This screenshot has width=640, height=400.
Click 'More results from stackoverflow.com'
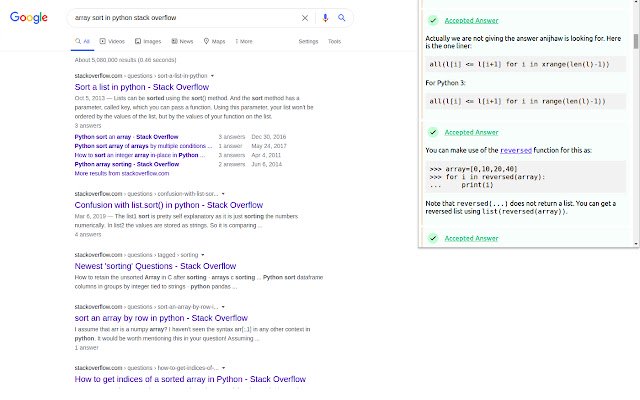(x=122, y=173)
